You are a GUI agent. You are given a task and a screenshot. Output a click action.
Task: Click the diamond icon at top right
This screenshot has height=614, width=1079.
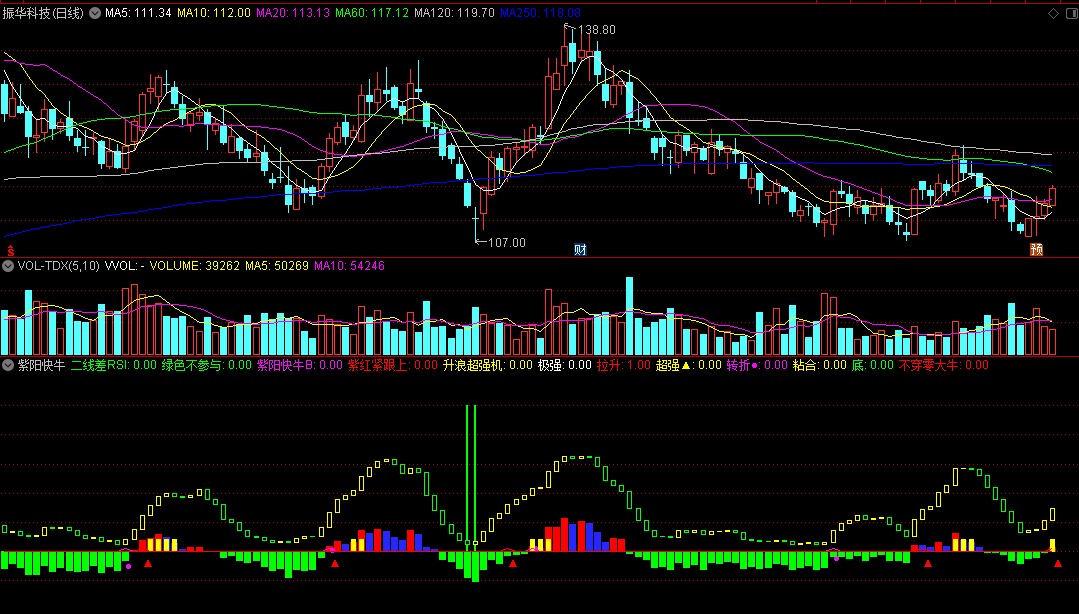click(1054, 13)
